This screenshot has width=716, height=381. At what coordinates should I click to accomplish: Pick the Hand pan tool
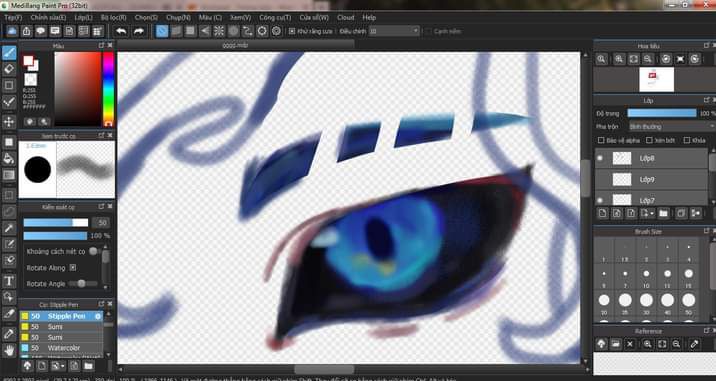[x=9, y=351]
